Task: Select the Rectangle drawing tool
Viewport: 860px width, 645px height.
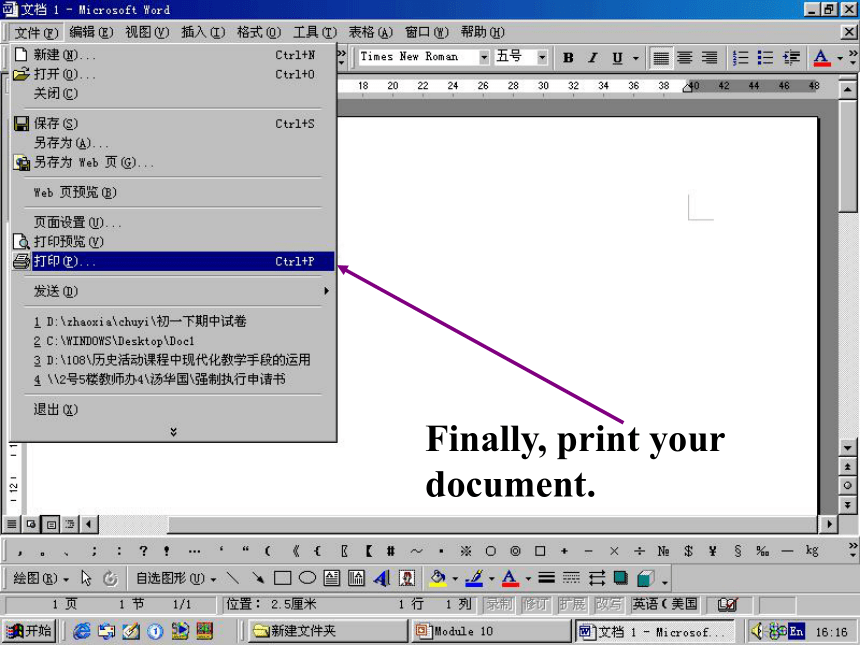Action: 282,578
